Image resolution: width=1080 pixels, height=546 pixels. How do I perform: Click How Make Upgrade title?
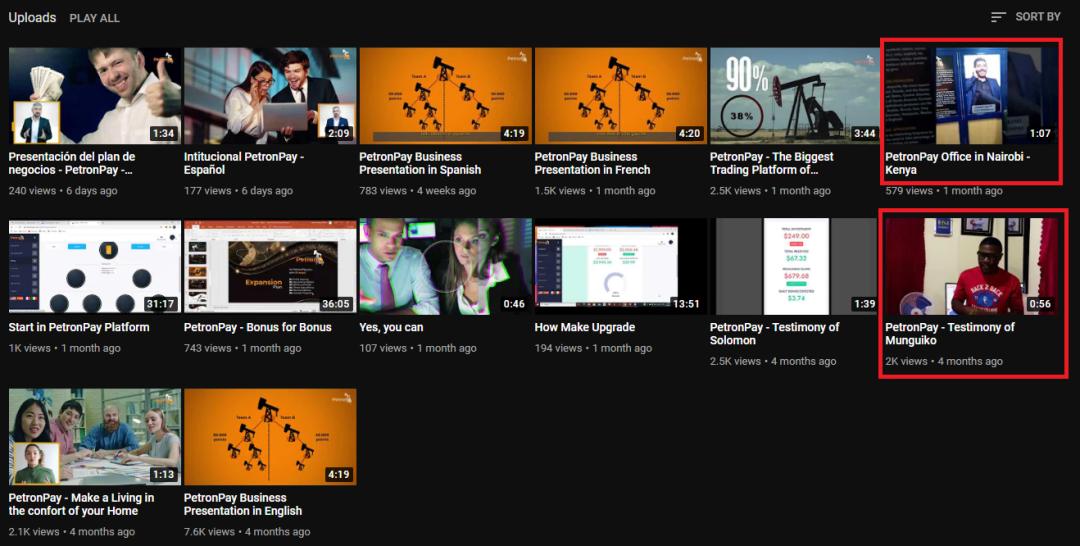(585, 327)
